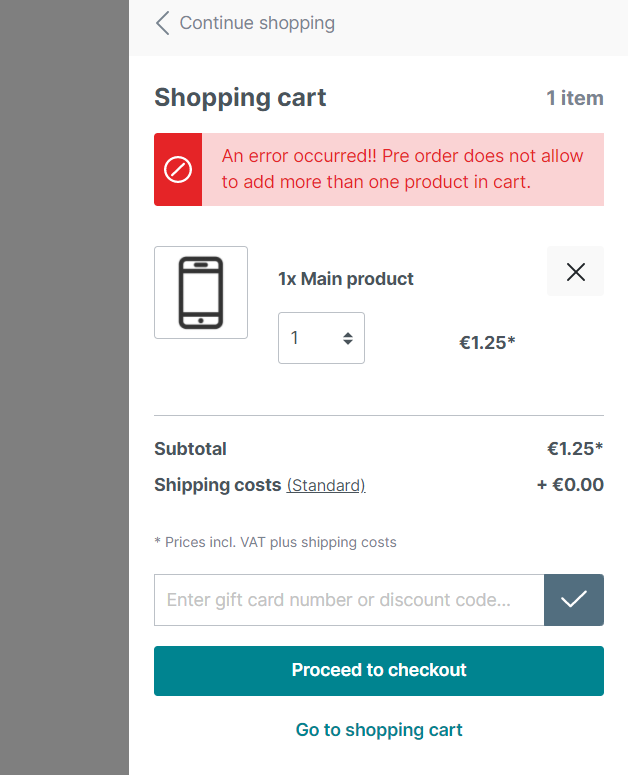Screen dimensions: 628x775
Task: Remove the Main product with X button
Action: pos(575,271)
